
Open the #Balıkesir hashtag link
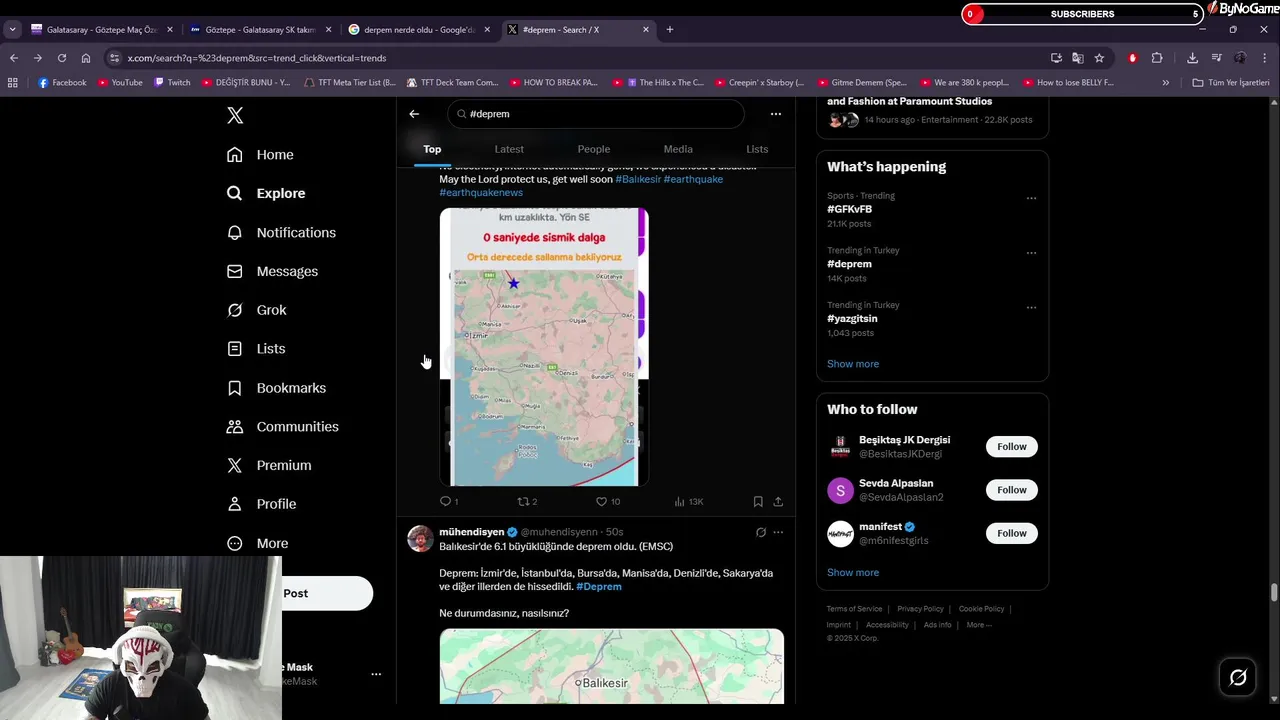tap(638, 179)
